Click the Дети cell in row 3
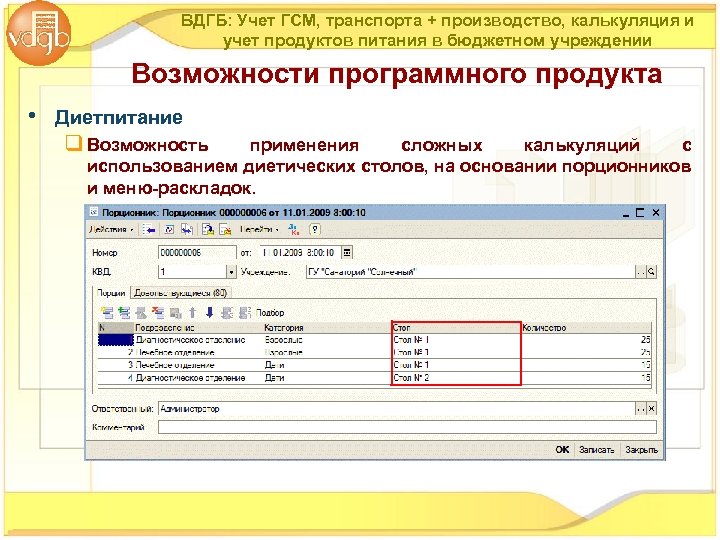This screenshot has height=540, width=720. click(x=327, y=365)
